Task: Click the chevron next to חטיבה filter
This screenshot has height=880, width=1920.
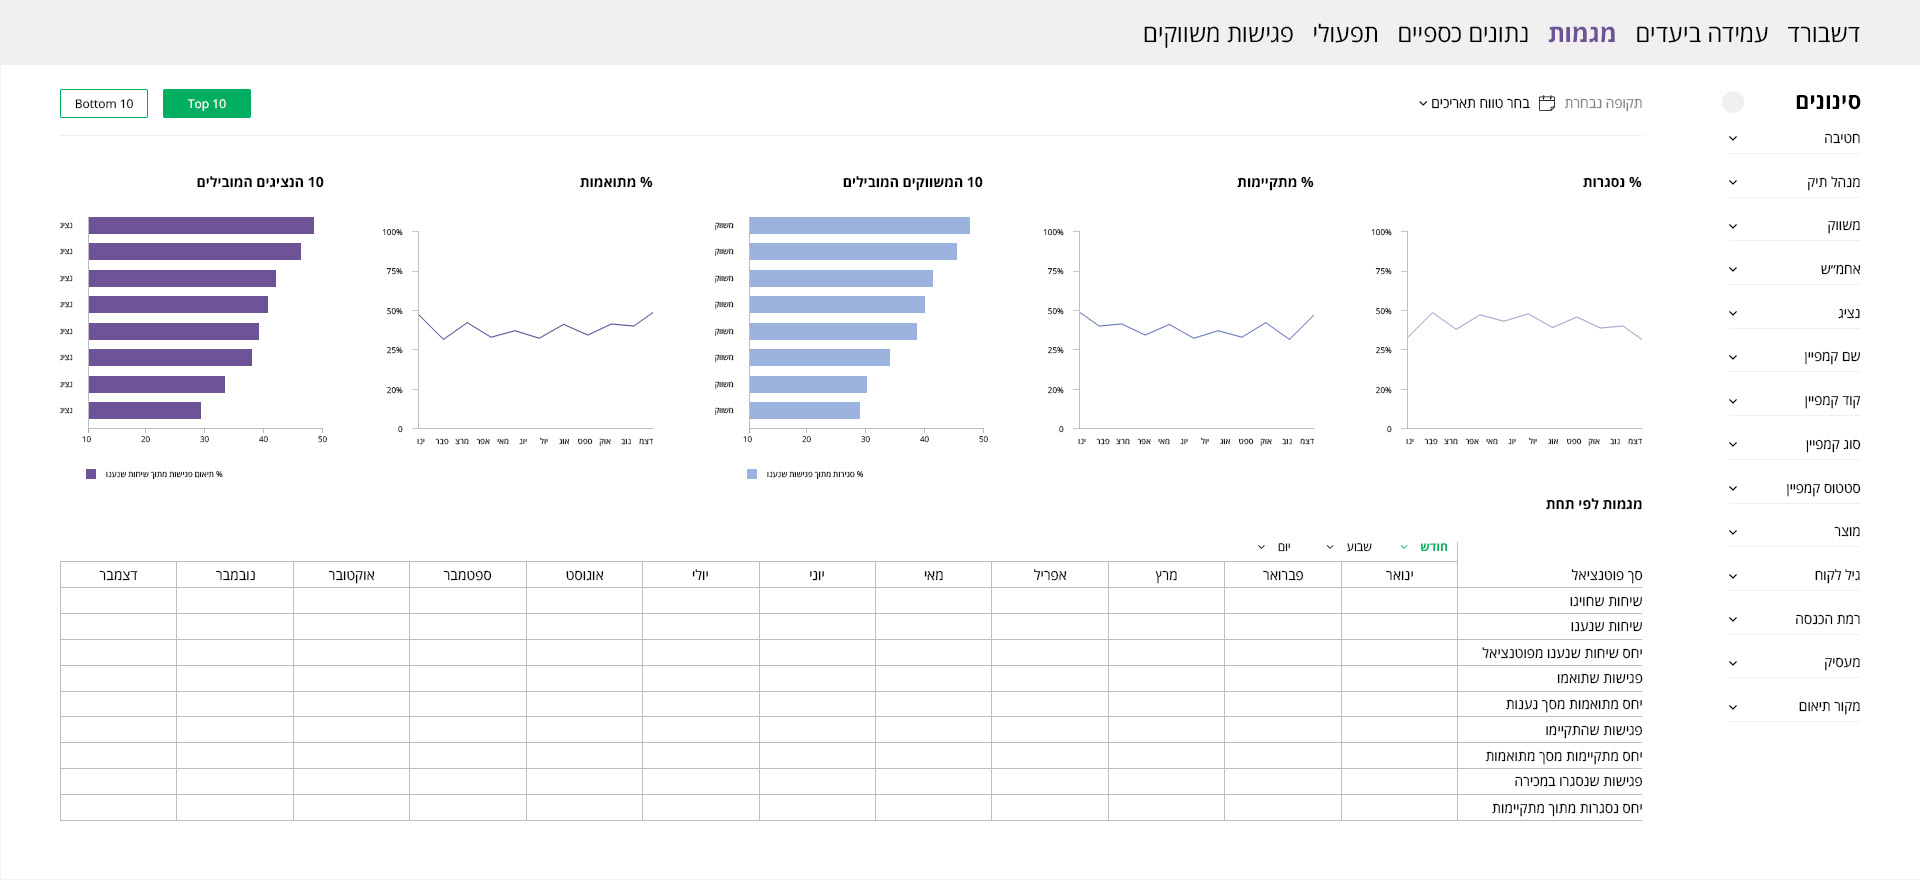Action: 1733,139
